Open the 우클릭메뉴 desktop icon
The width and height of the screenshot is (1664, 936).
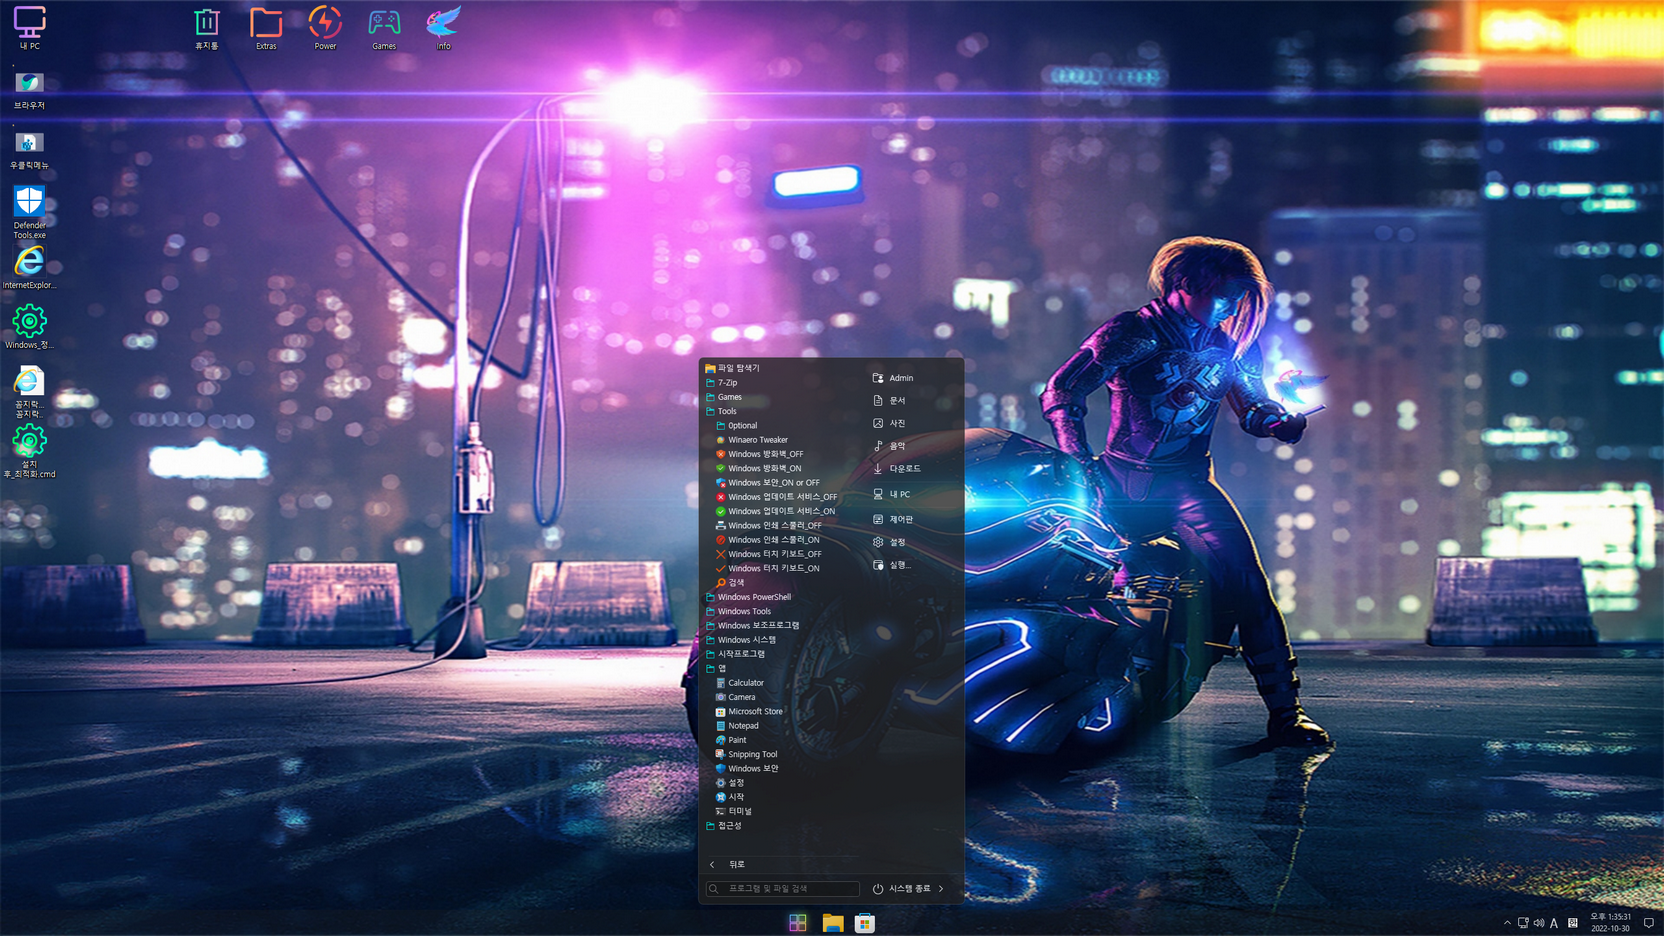(29, 148)
